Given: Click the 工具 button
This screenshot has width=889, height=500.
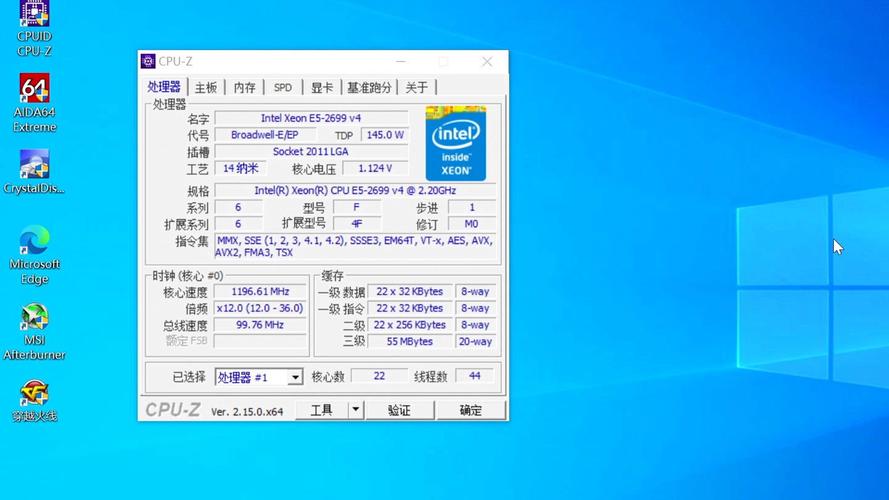Looking at the screenshot, I should click(321, 409).
